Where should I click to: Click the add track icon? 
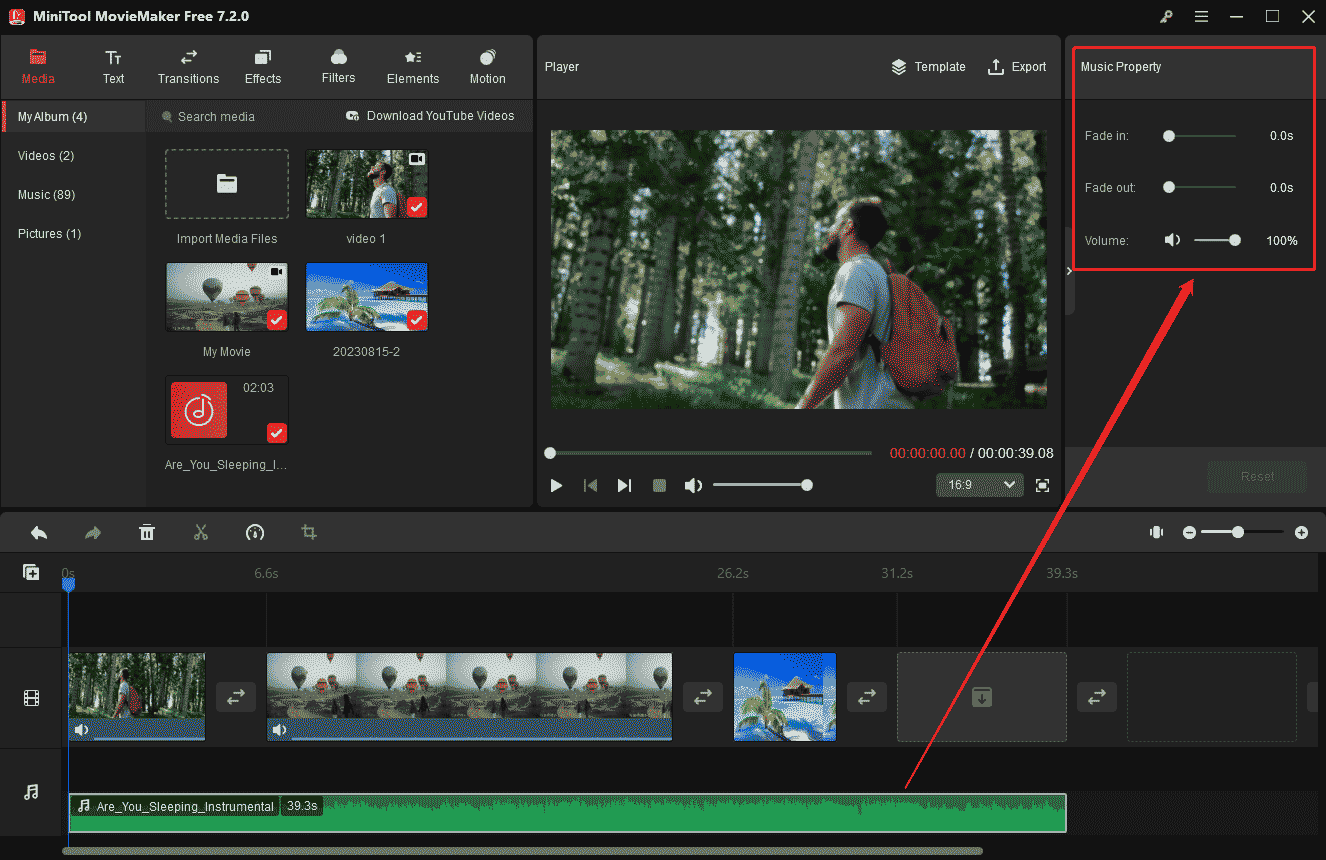click(x=31, y=572)
